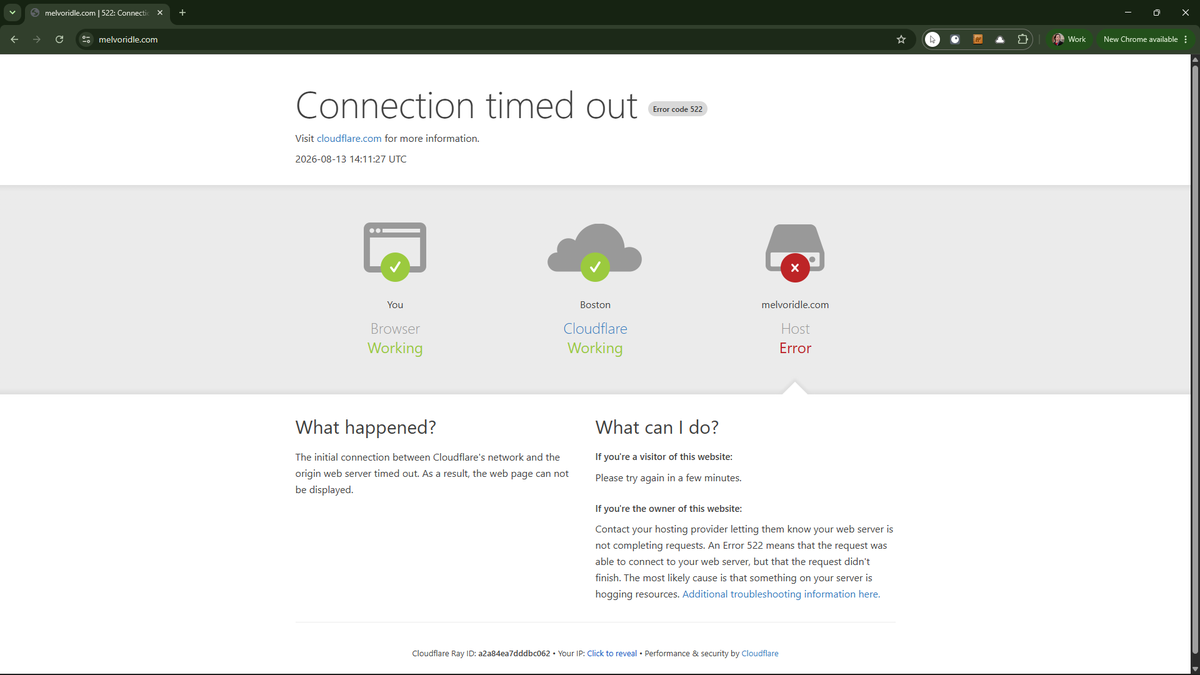Open the round clock-like extension icon

(x=955, y=39)
